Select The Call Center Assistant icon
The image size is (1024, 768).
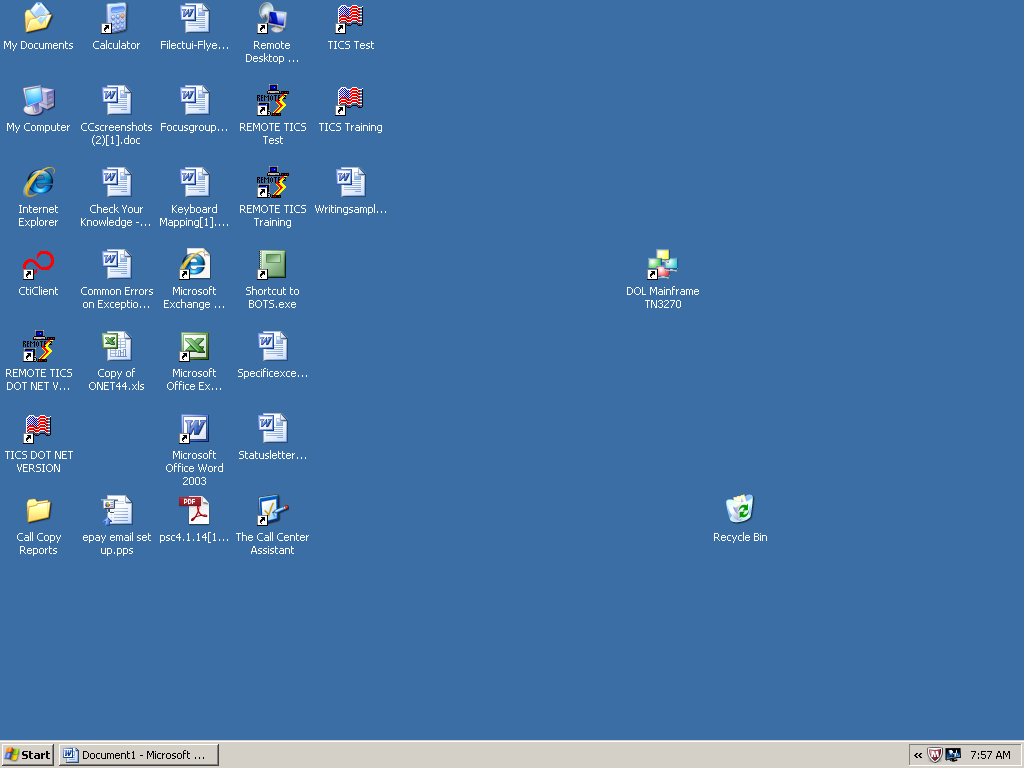(x=272, y=511)
